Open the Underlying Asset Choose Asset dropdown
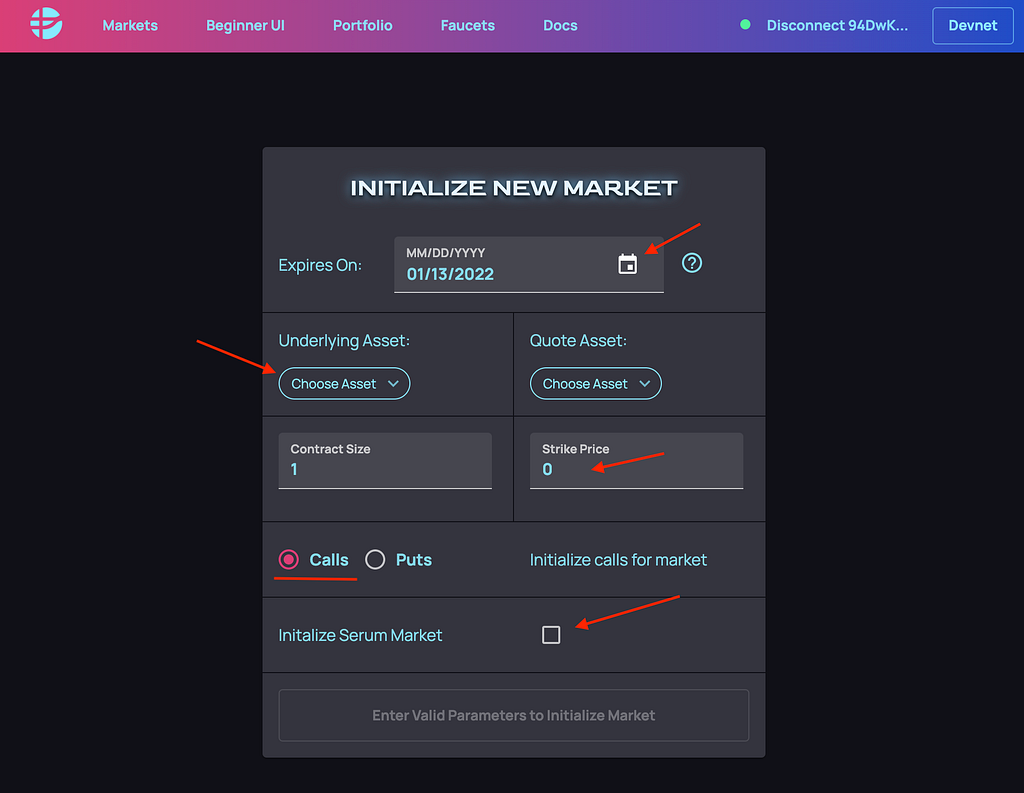The image size is (1024, 793). tap(344, 384)
